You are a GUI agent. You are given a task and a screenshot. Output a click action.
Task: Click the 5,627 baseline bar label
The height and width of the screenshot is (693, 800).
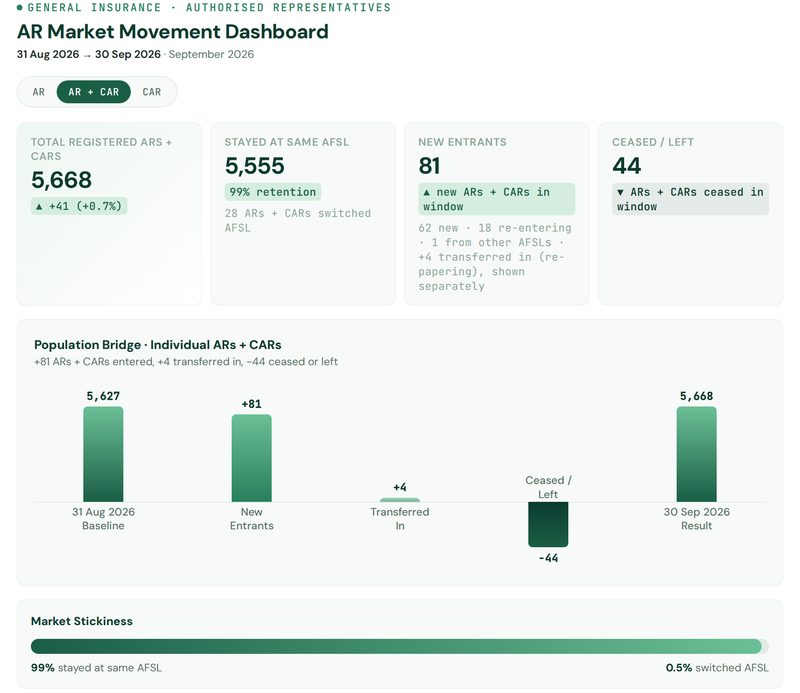coord(103,396)
